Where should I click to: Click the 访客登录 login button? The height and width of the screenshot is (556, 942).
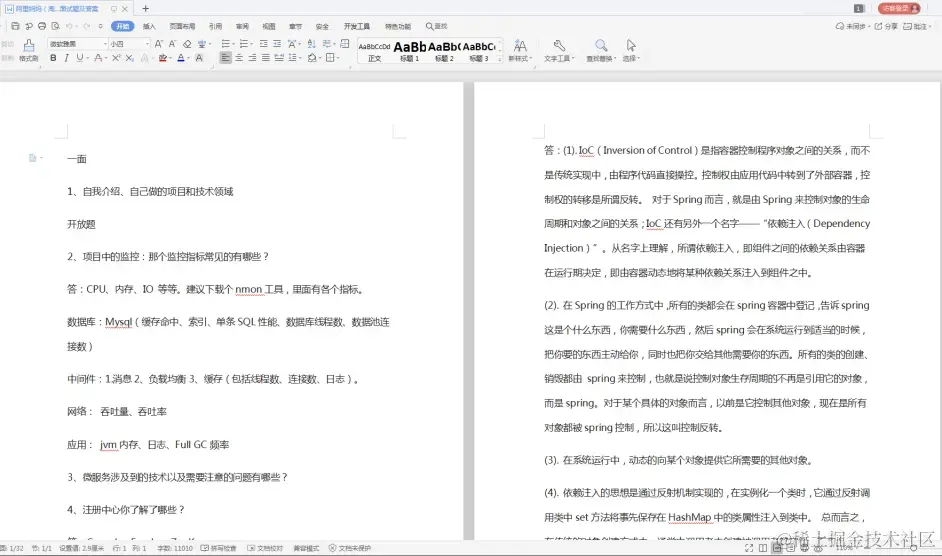(899, 8)
